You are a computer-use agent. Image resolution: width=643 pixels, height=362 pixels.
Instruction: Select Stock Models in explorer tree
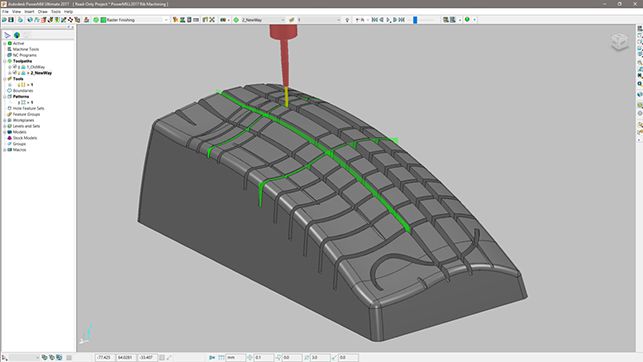(x=25, y=138)
